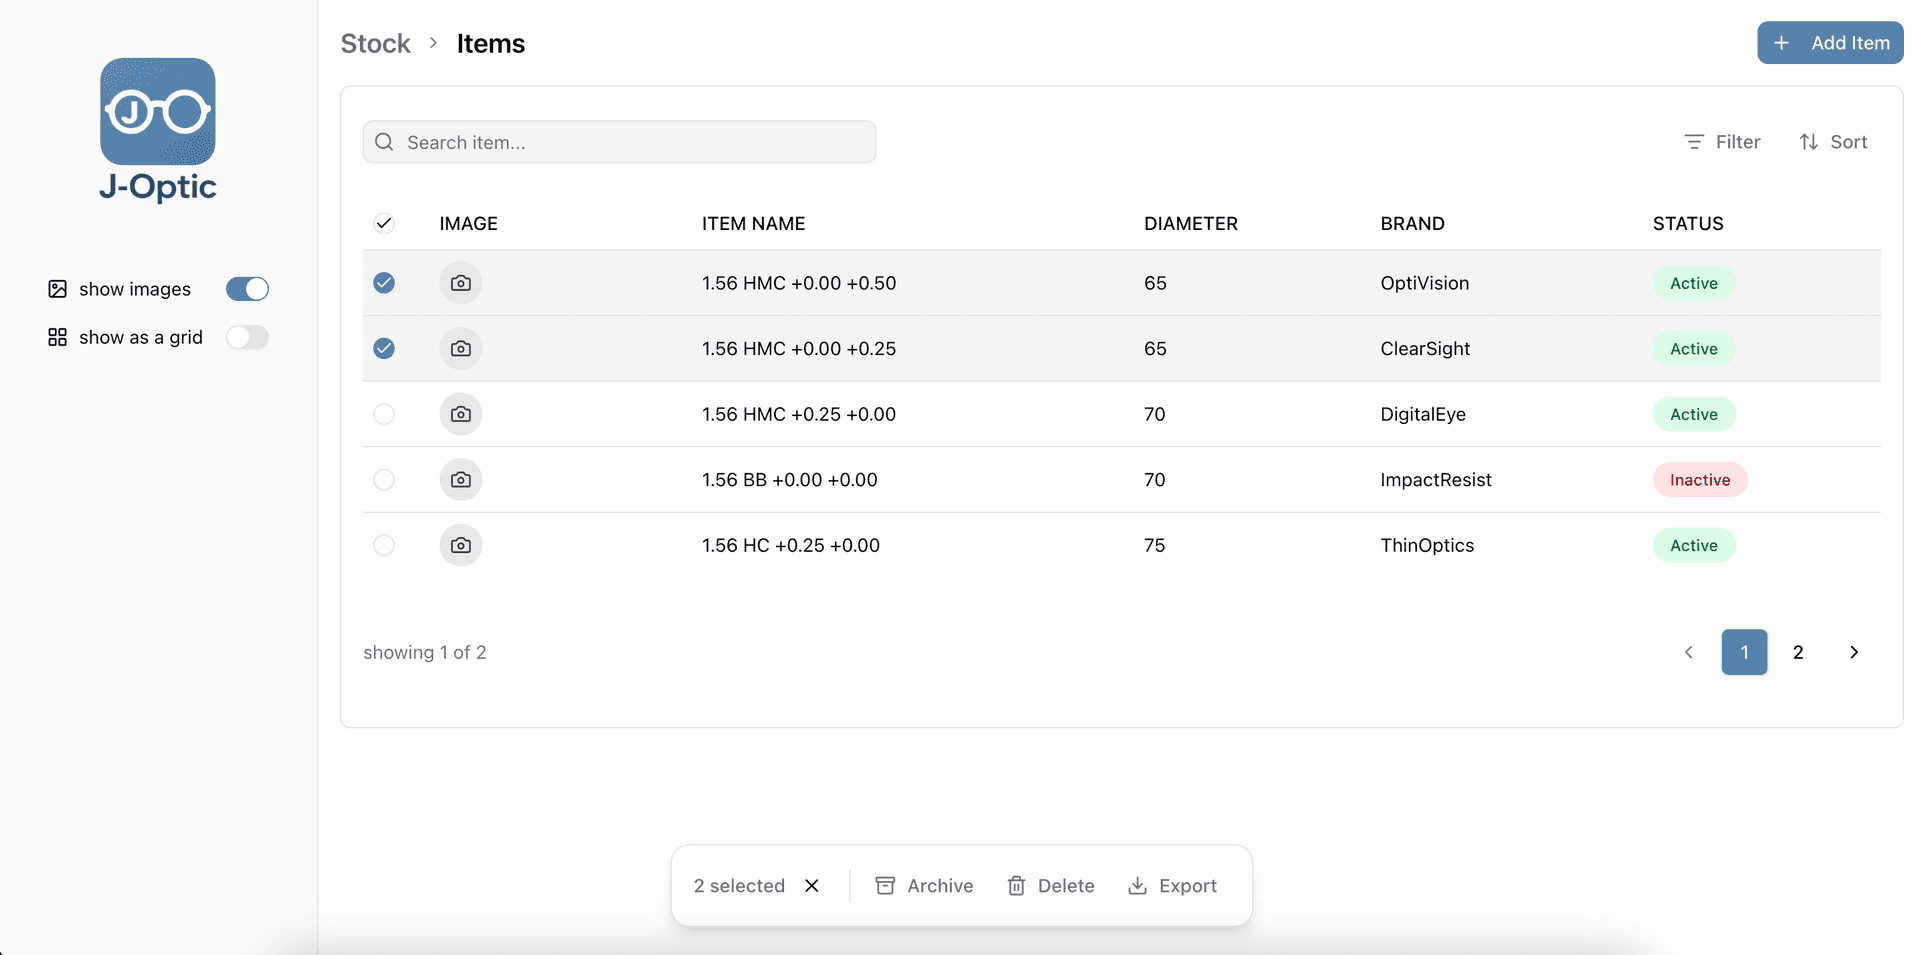Click the J-Optic glasses logo

(158, 112)
